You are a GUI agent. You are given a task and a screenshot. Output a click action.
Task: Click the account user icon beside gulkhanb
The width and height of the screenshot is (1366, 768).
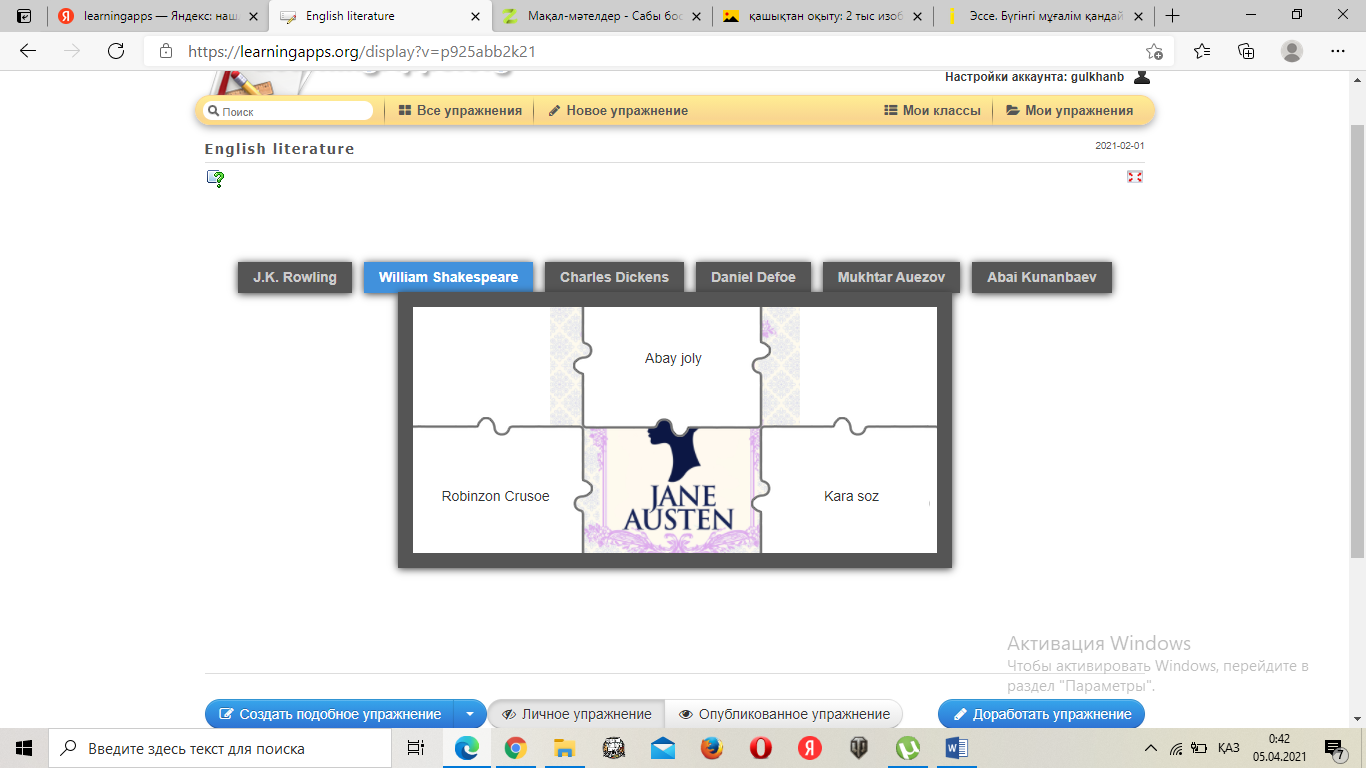pos(1142,77)
